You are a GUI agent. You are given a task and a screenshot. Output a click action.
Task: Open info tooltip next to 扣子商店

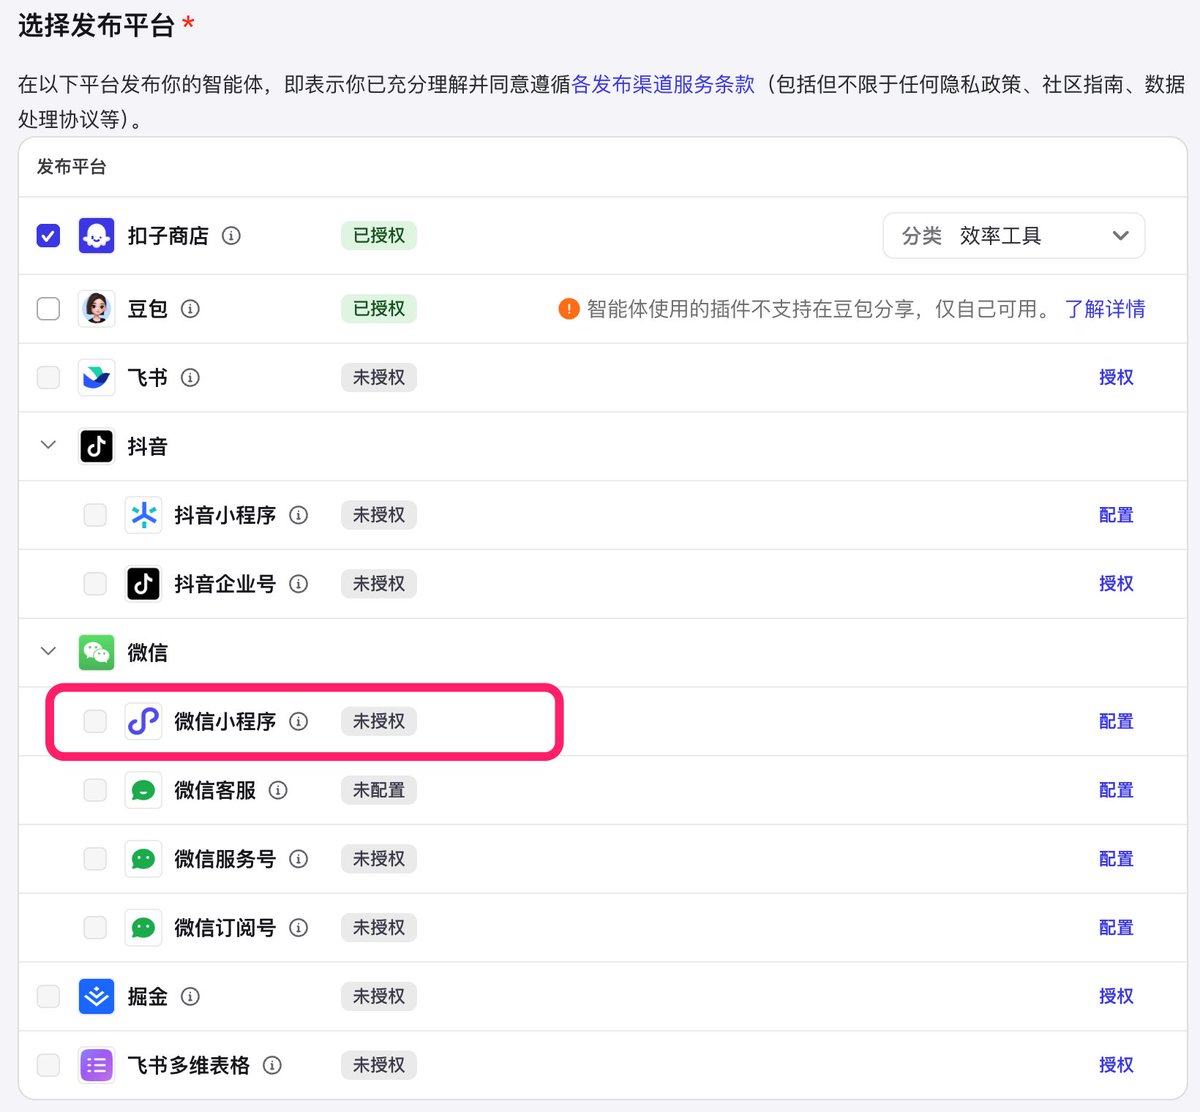[x=231, y=236]
